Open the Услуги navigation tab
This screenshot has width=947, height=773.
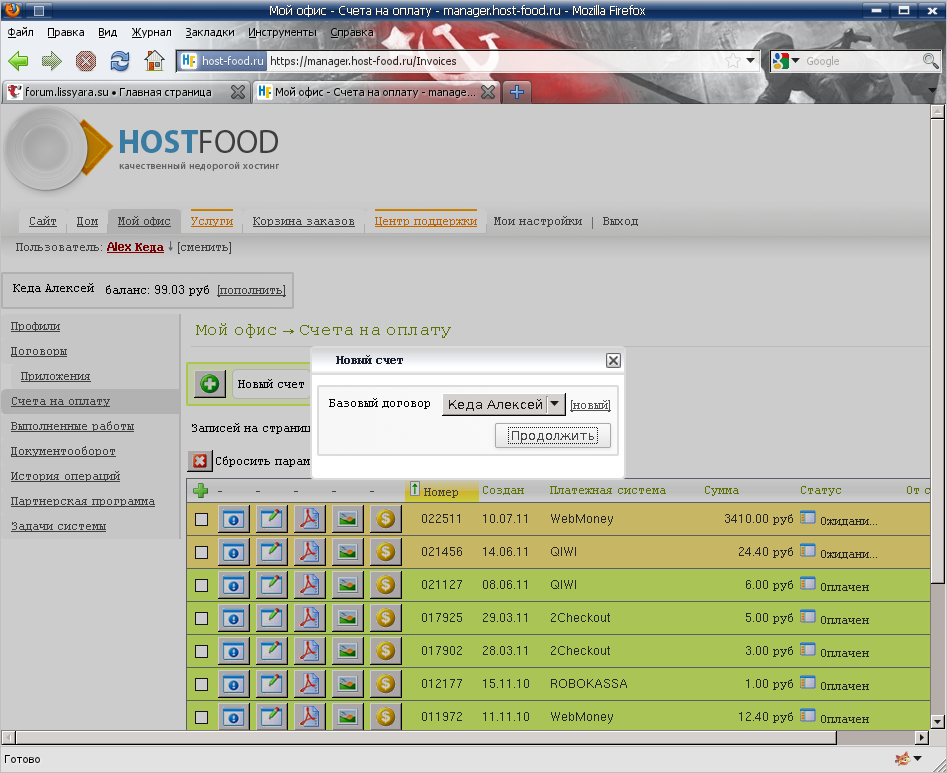tap(212, 221)
